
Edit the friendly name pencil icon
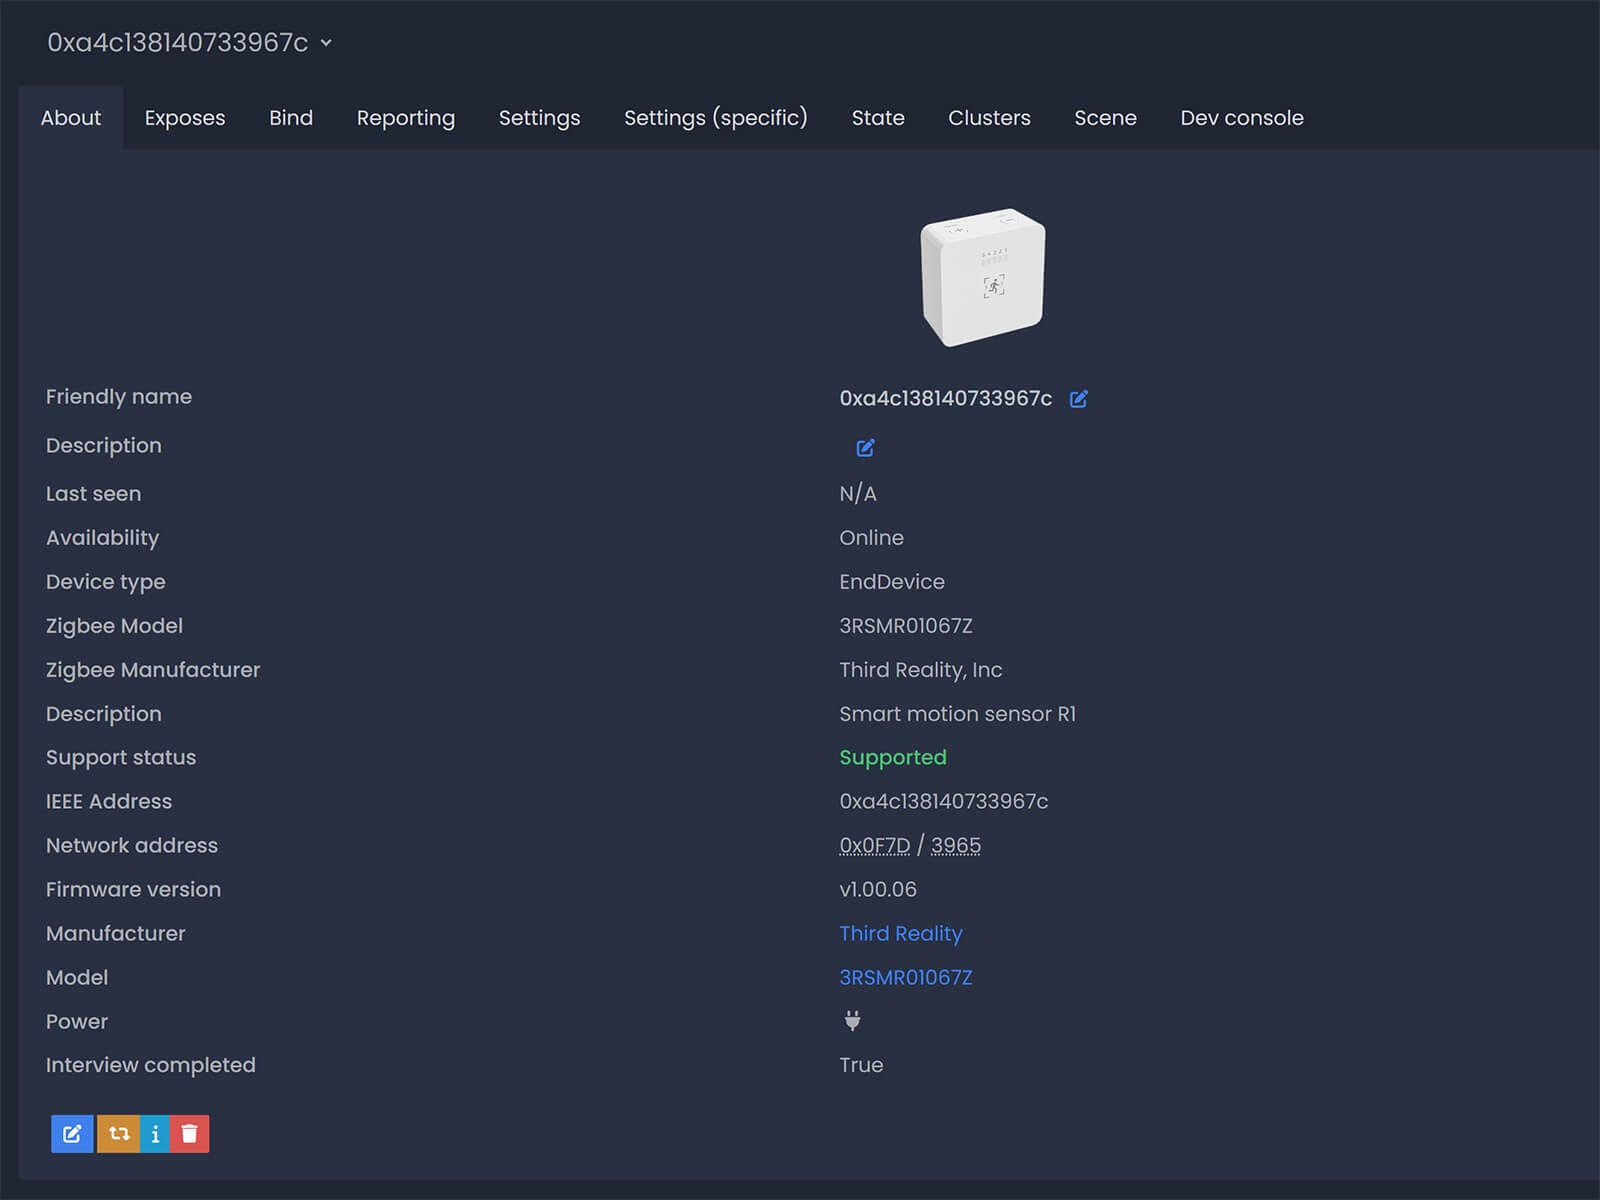[x=1078, y=399]
